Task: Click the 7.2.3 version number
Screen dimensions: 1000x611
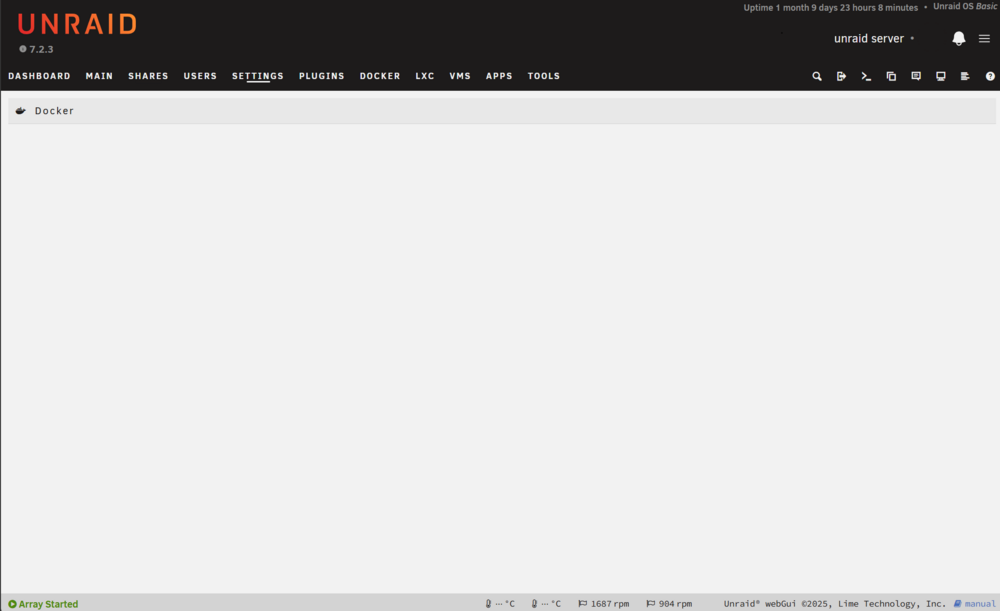Action: 41,49
